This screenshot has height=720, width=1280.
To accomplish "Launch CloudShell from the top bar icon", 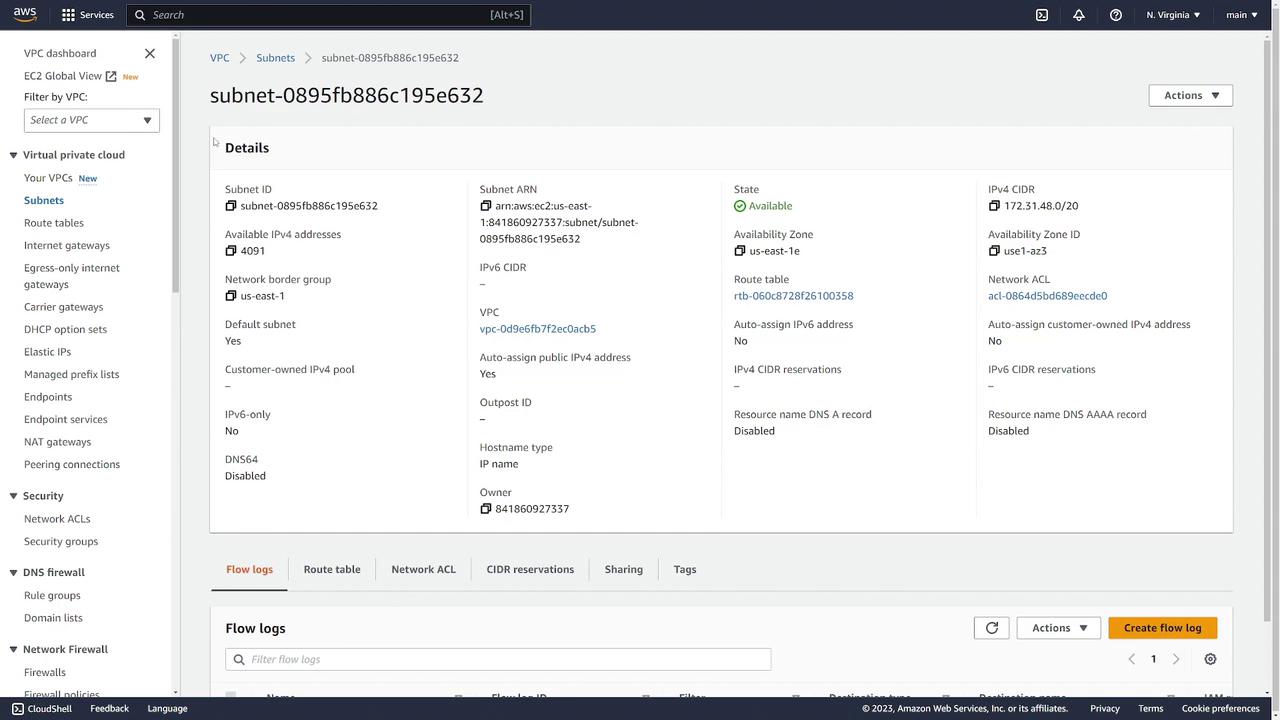I will pos(1042,15).
